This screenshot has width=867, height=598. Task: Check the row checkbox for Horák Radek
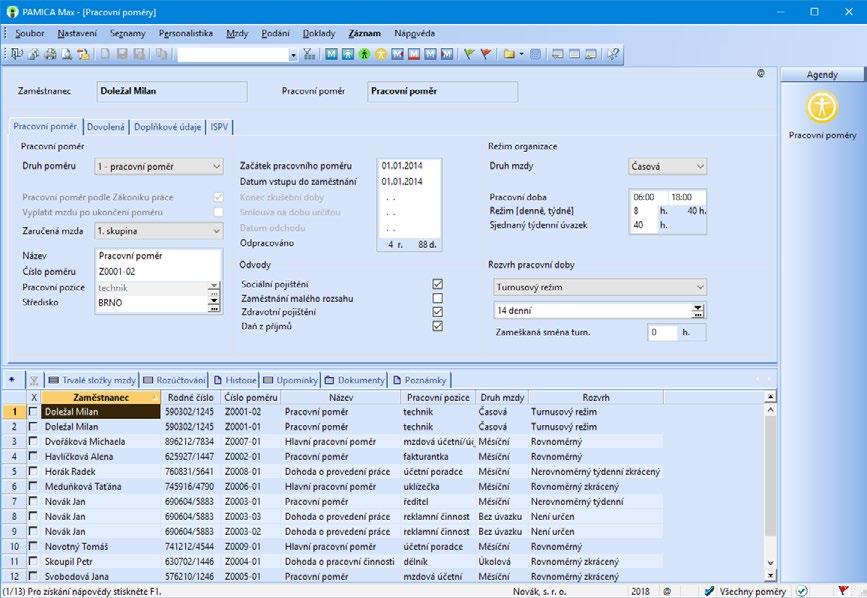click(33, 471)
